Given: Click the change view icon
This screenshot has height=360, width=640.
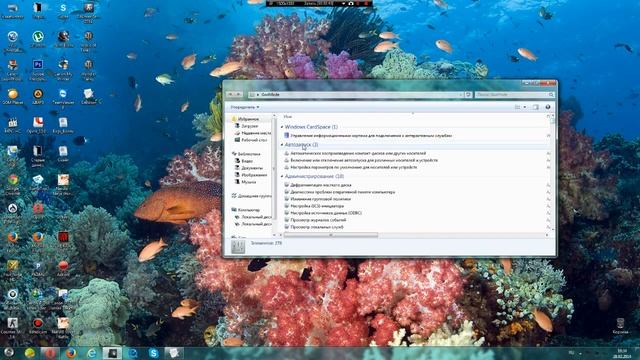Looking at the screenshot, I should 518,107.
